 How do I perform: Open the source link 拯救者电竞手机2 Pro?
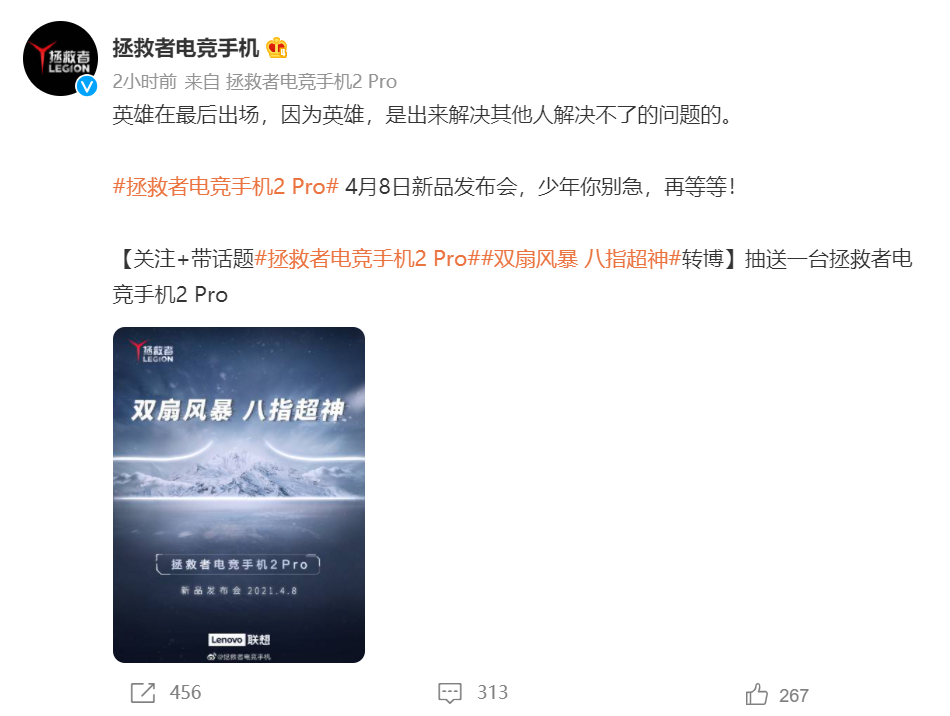click(x=311, y=81)
